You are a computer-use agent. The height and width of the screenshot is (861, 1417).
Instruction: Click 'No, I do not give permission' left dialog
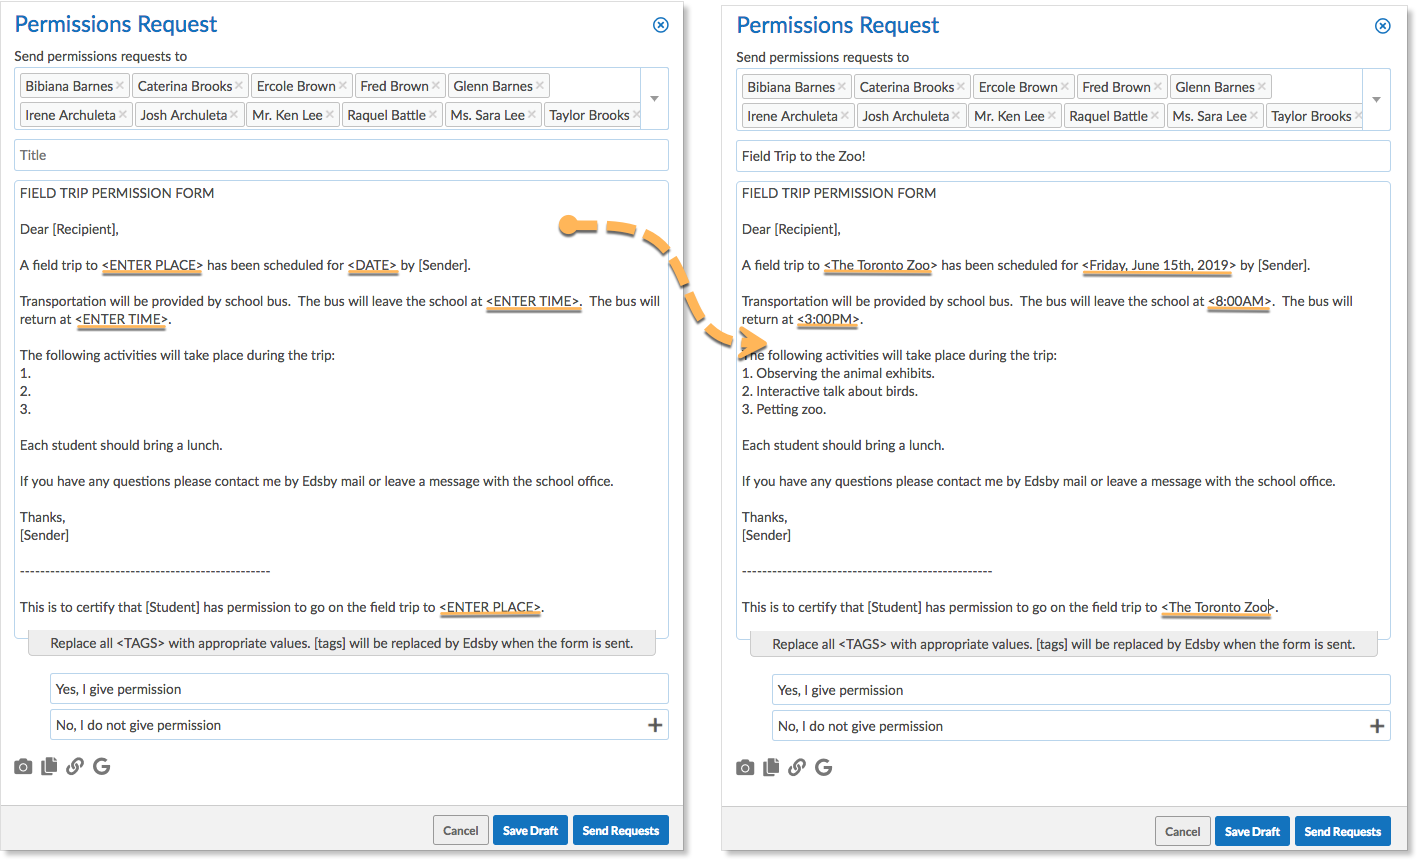(359, 725)
